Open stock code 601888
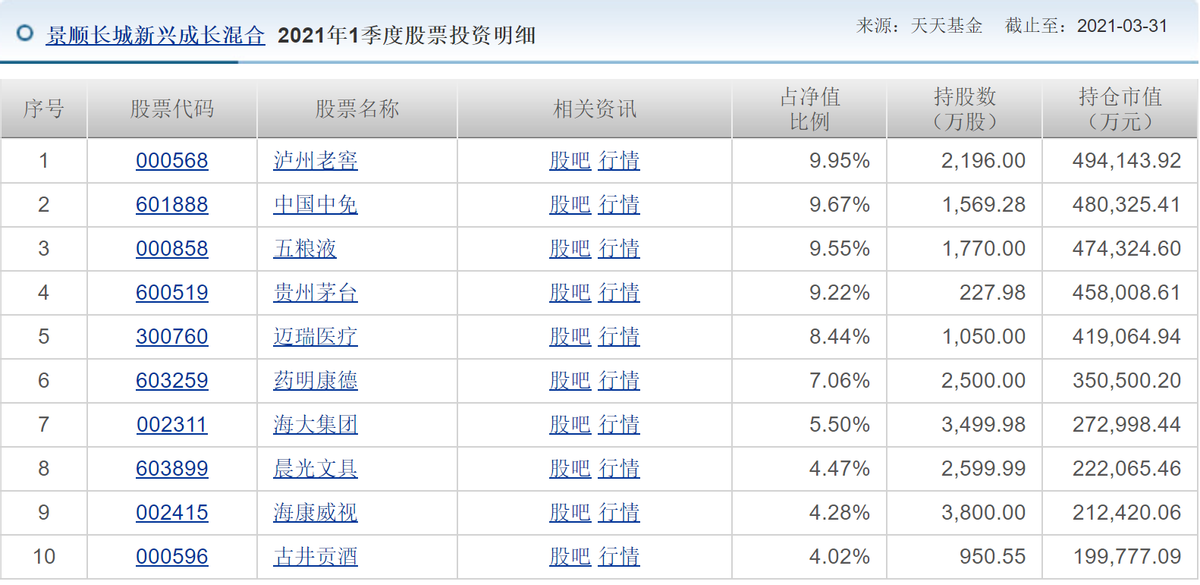The image size is (1200, 585). [172, 205]
